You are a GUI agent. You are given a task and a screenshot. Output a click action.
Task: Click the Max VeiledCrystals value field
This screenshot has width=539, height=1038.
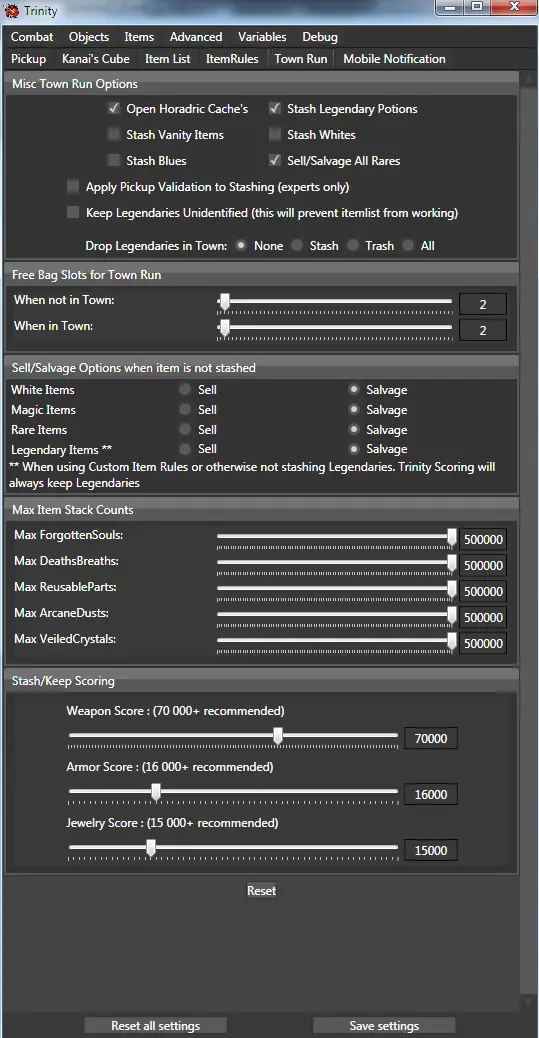click(x=483, y=643)
